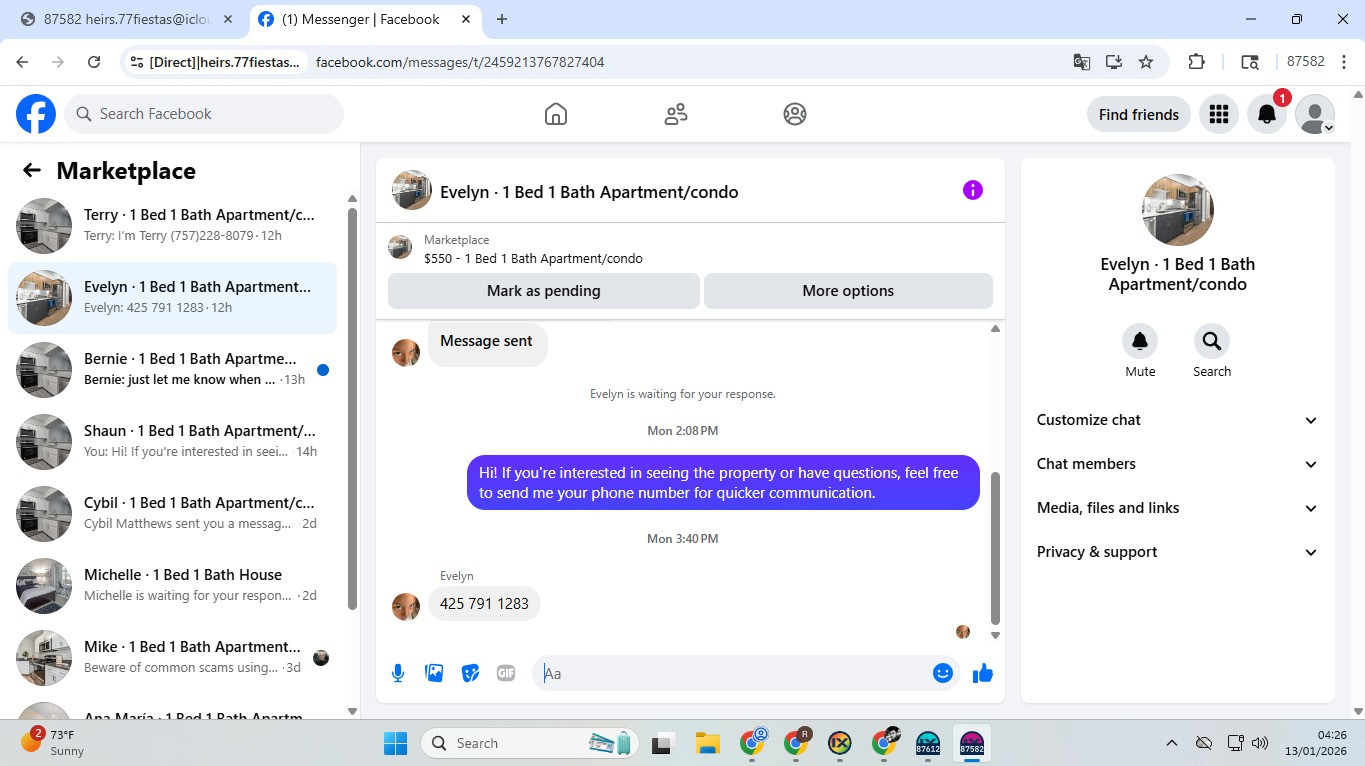Record a voice clip microphone icon

pos(398,673)
